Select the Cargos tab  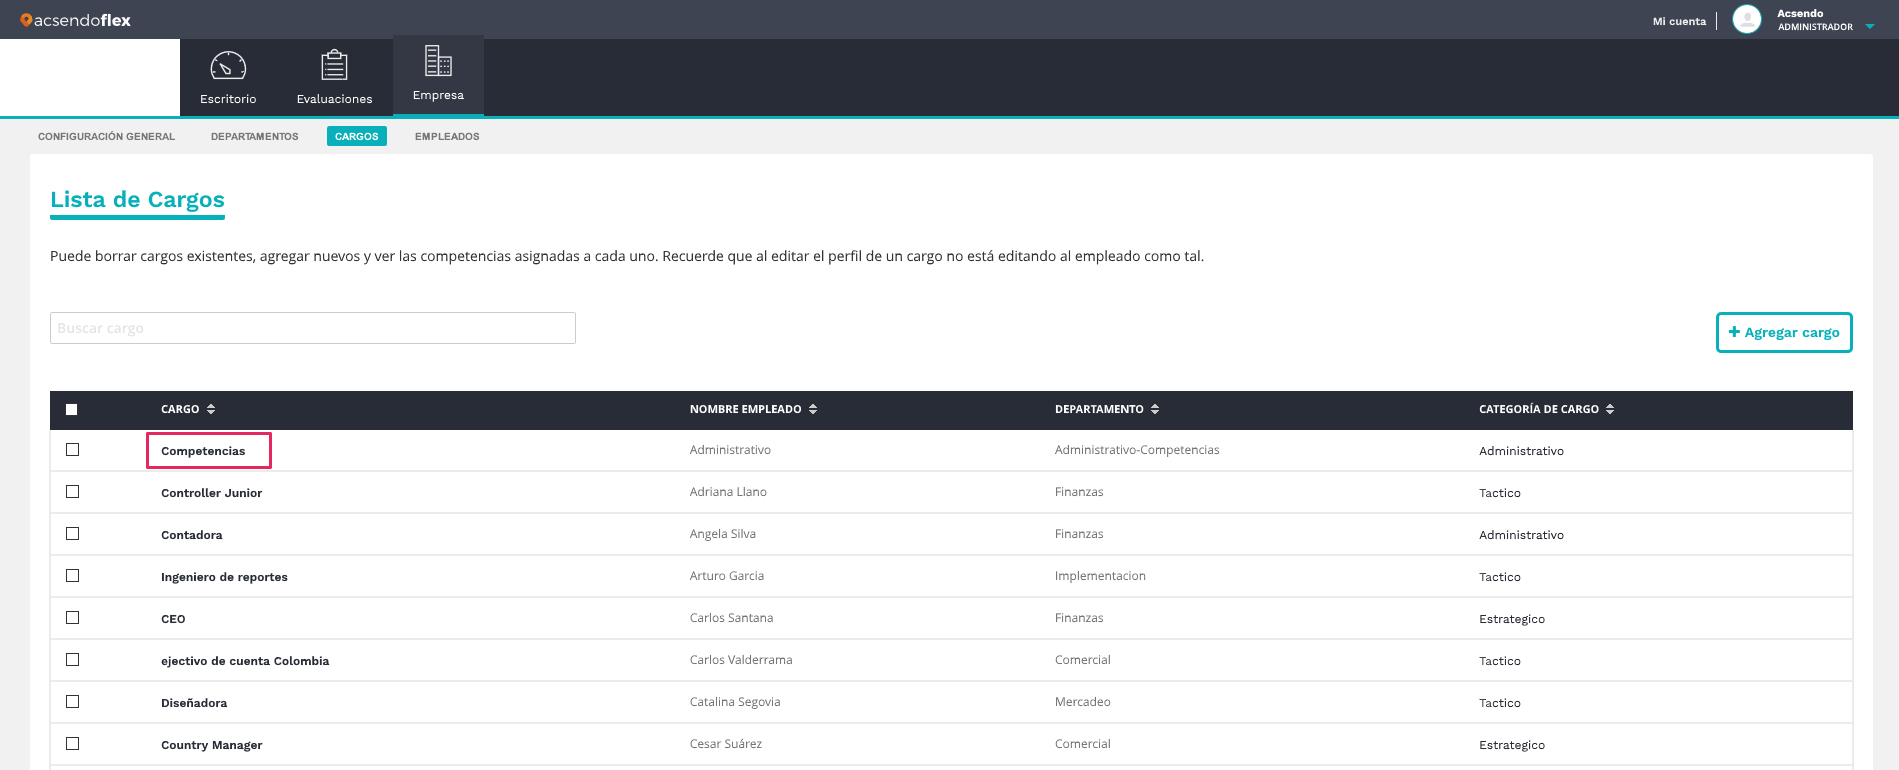357,136
